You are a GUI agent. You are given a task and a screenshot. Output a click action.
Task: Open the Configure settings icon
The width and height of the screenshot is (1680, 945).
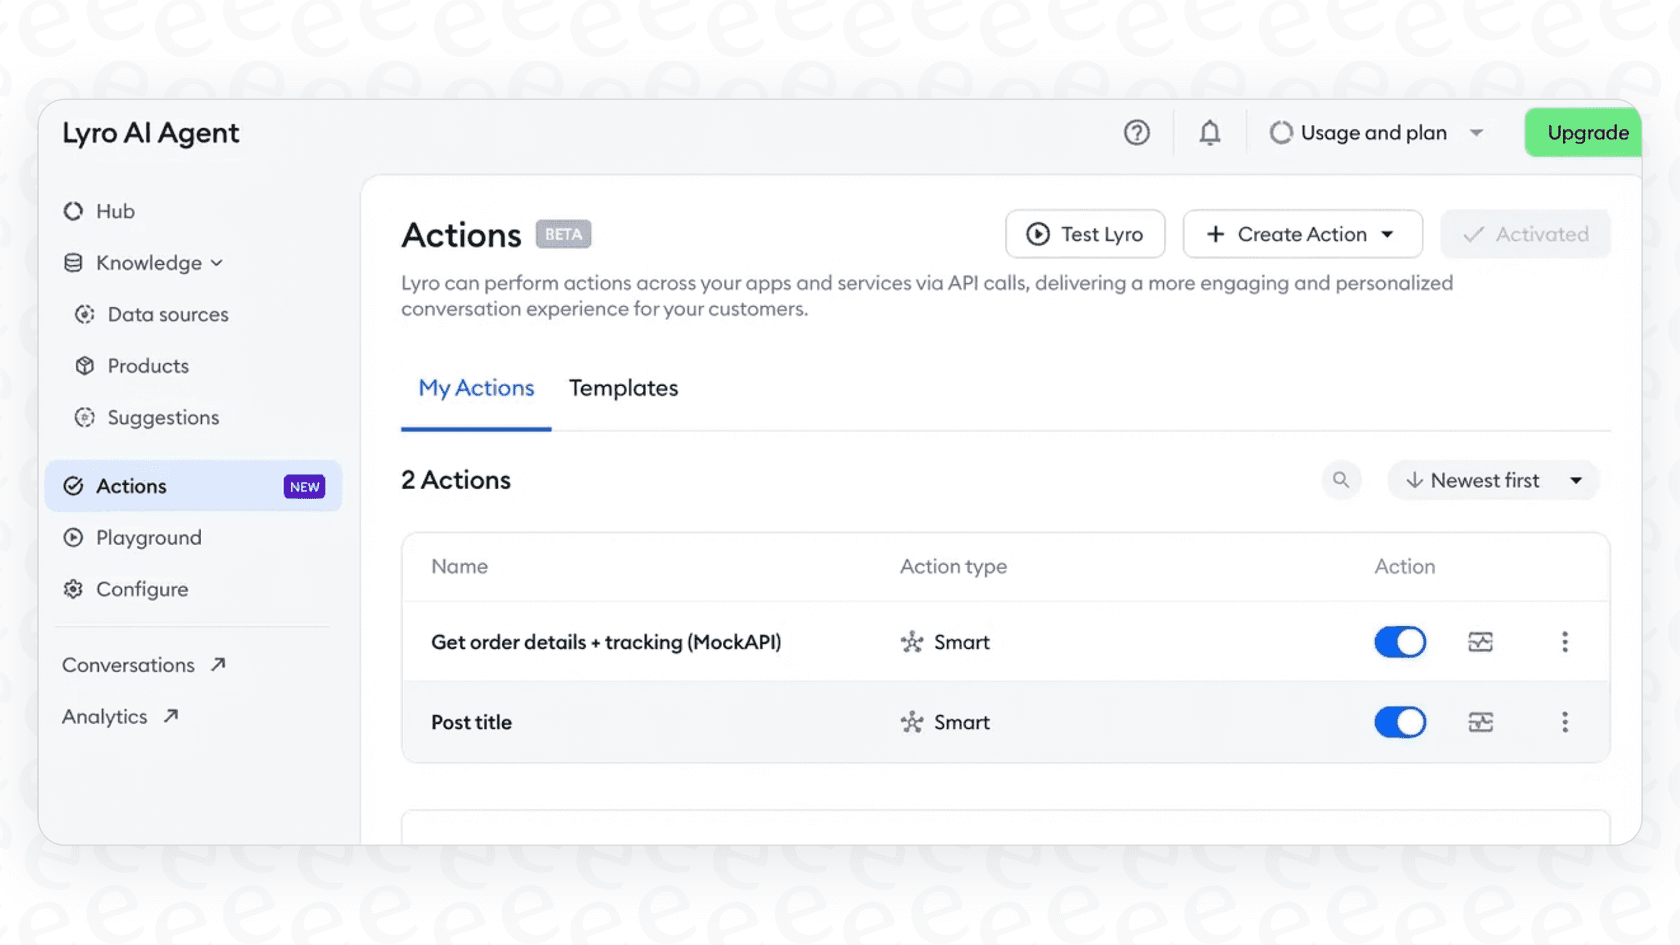[72, 589]
